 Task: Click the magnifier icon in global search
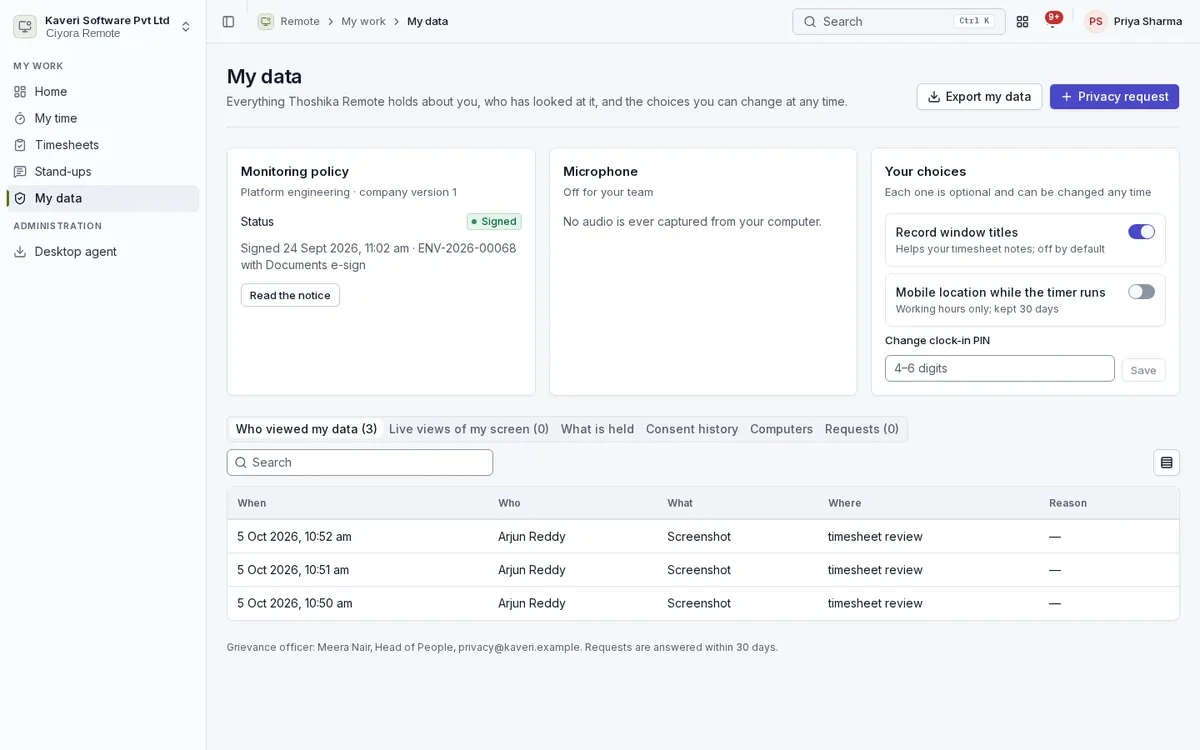pos(810,21)
